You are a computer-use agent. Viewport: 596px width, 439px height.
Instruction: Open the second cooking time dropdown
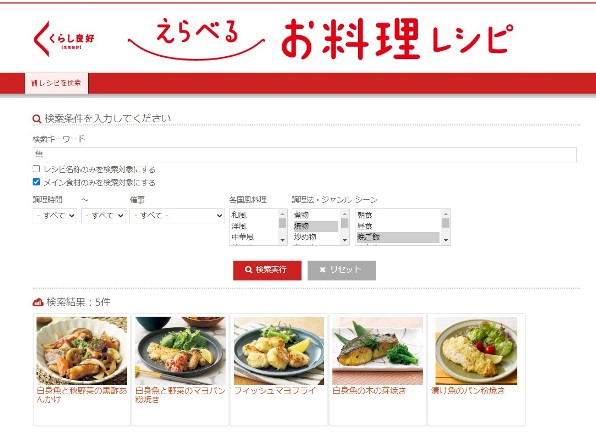click(103, 216)
